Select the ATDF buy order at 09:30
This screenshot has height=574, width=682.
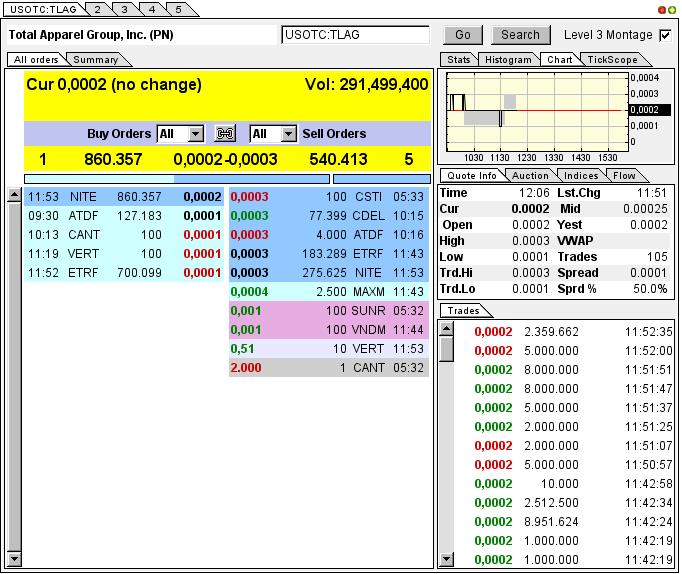(x=124, y=216)
